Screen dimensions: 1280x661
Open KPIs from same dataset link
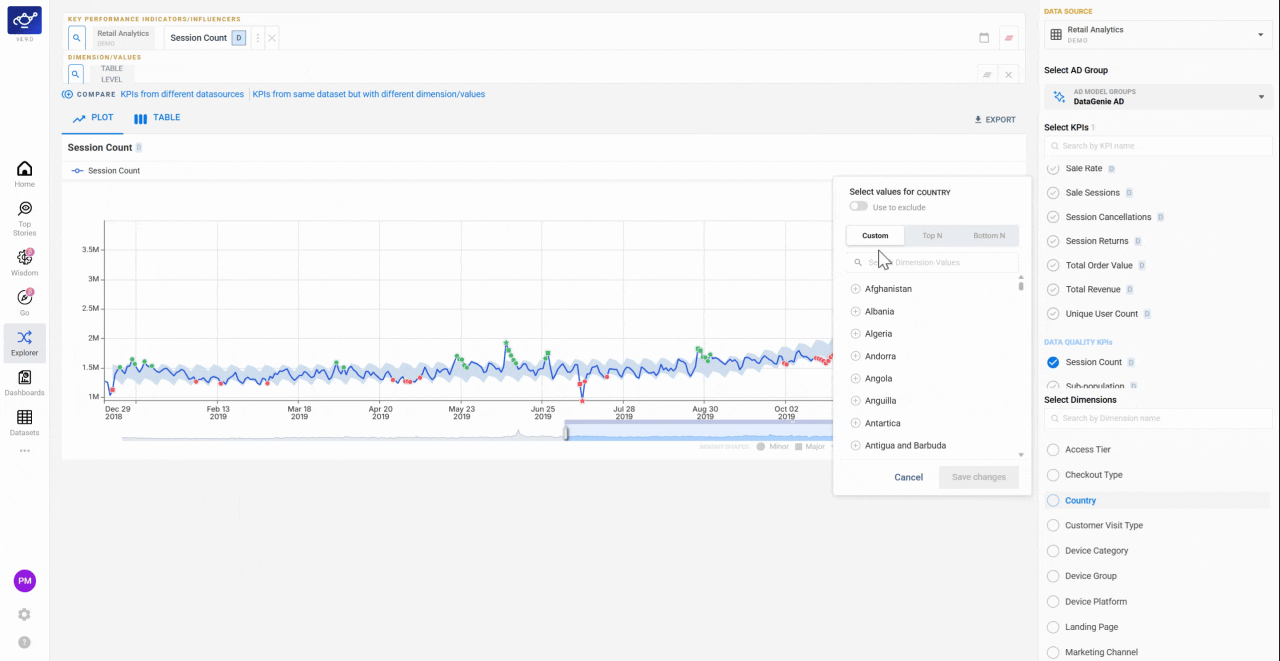click(369, 94)
